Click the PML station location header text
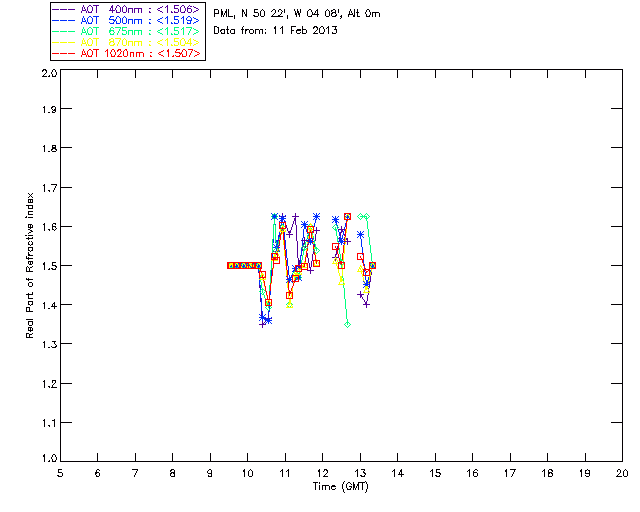The image size is (640, 512). tap(297, 14)
